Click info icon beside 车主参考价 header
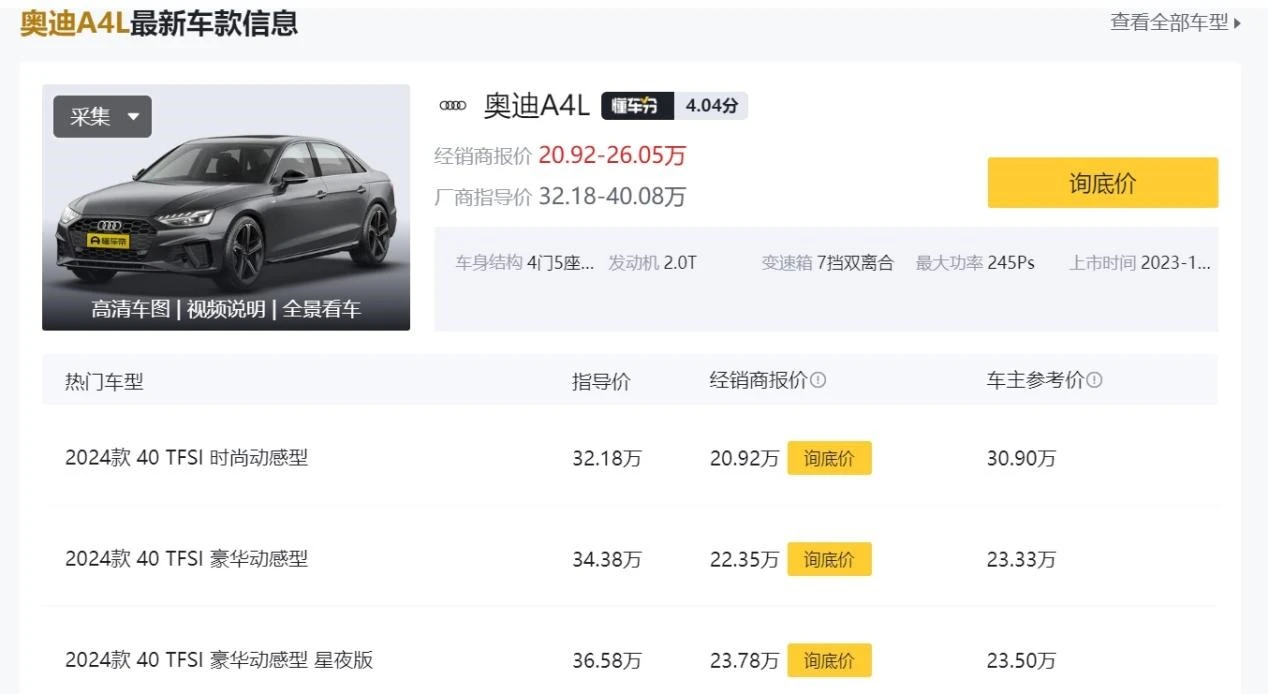Viewport: 1268px width, 694px height. 1094,381
